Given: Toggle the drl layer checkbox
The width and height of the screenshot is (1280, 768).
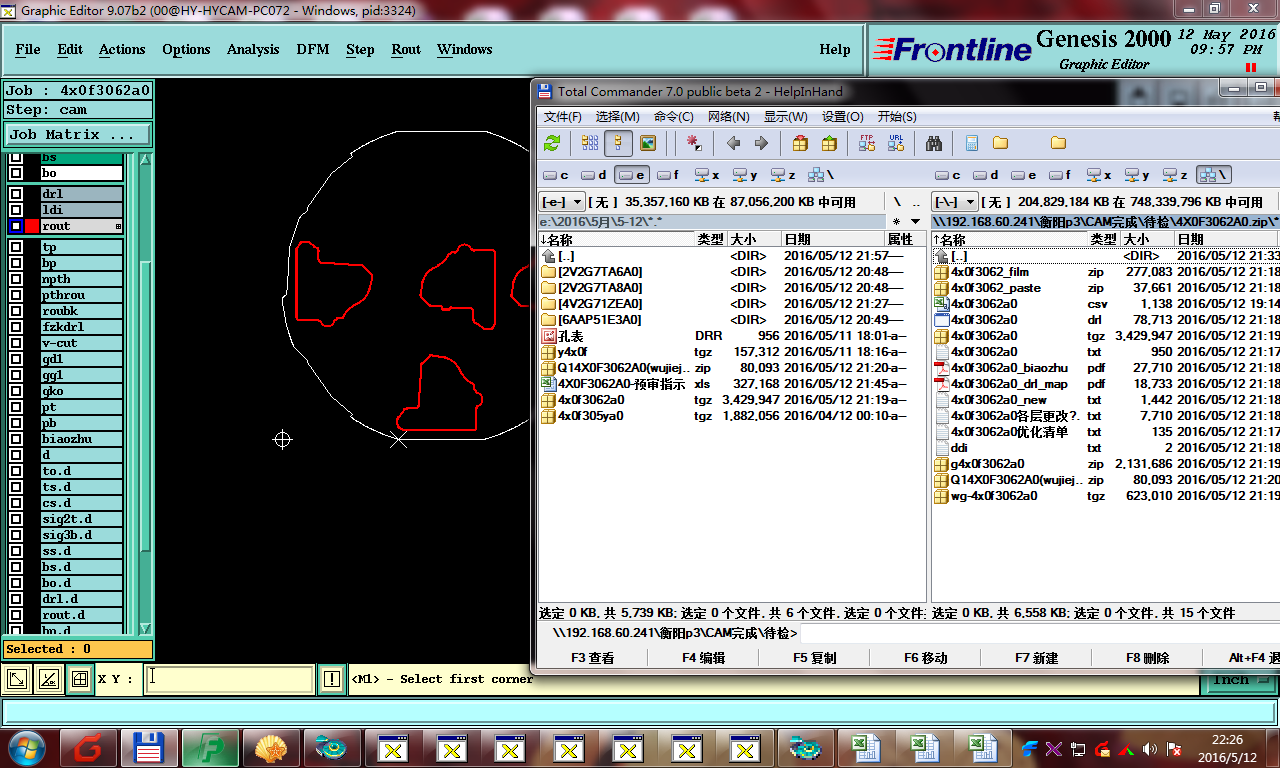Looking at the screenshot, I should point(15,194).
